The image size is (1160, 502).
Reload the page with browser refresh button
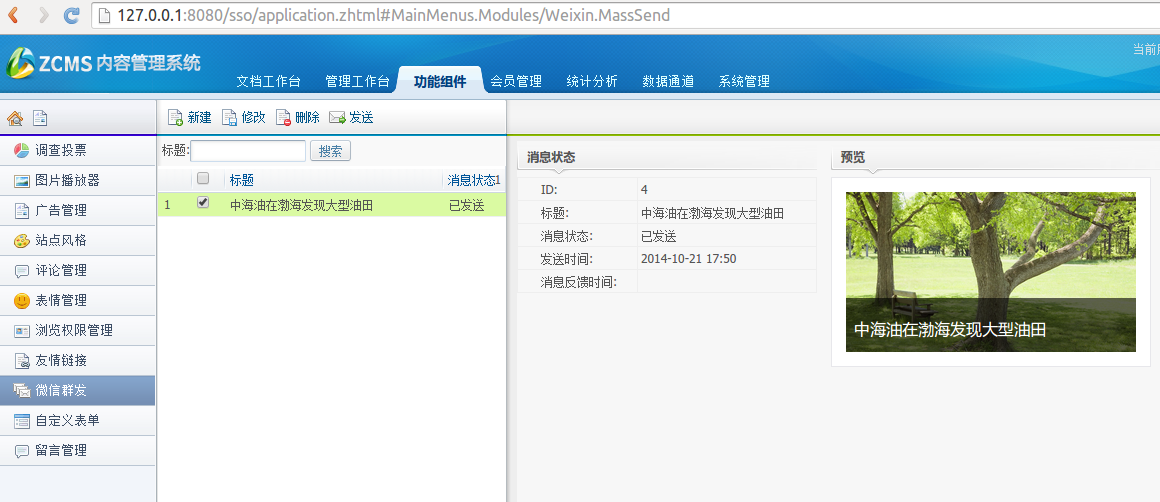[x=71, y=16]
